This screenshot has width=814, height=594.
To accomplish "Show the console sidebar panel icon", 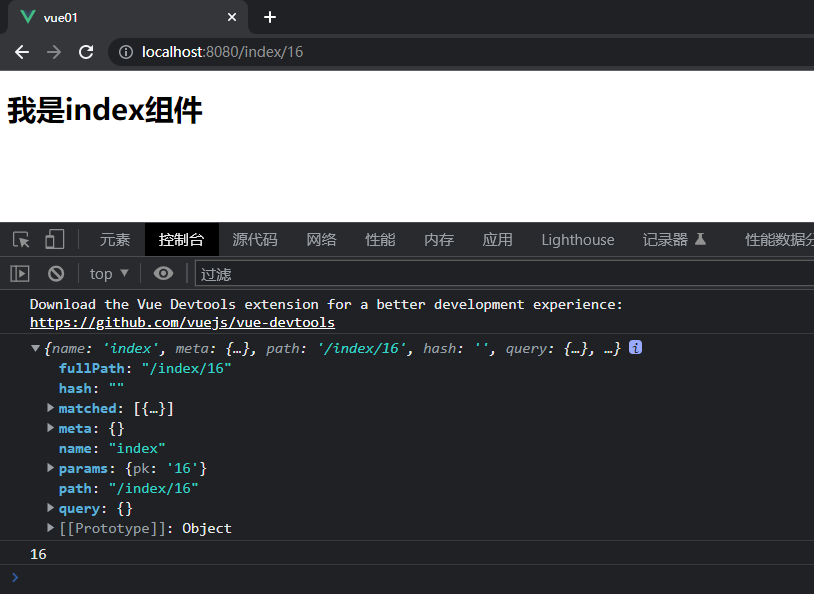I will click(20, 273).
